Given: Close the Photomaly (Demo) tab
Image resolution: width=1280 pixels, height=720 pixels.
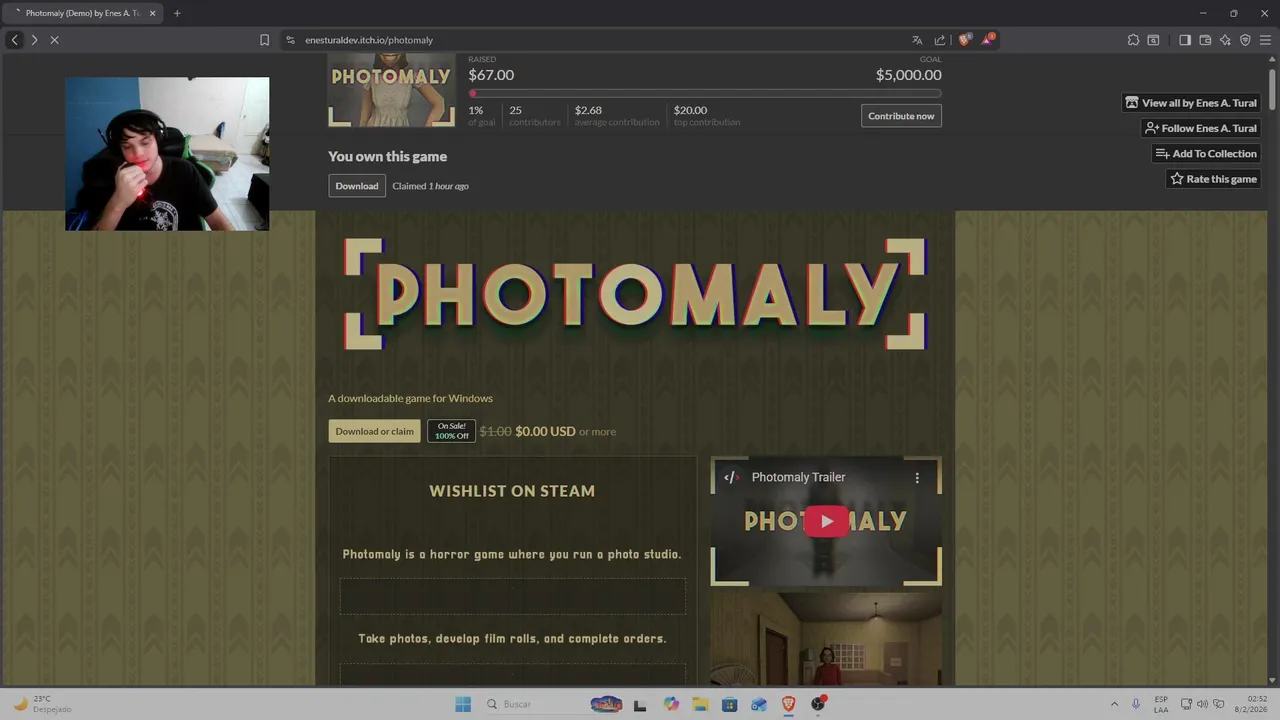Looking at the screenshot, I should (153, 13).
